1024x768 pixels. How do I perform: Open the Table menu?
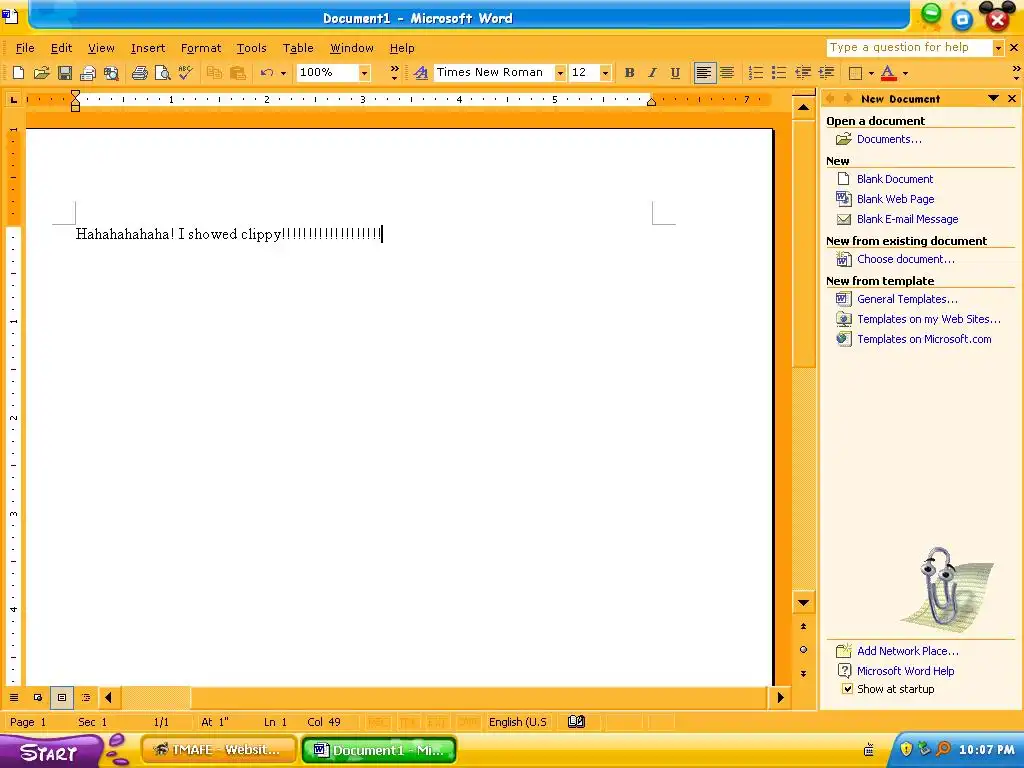click(x=298, y=48)
